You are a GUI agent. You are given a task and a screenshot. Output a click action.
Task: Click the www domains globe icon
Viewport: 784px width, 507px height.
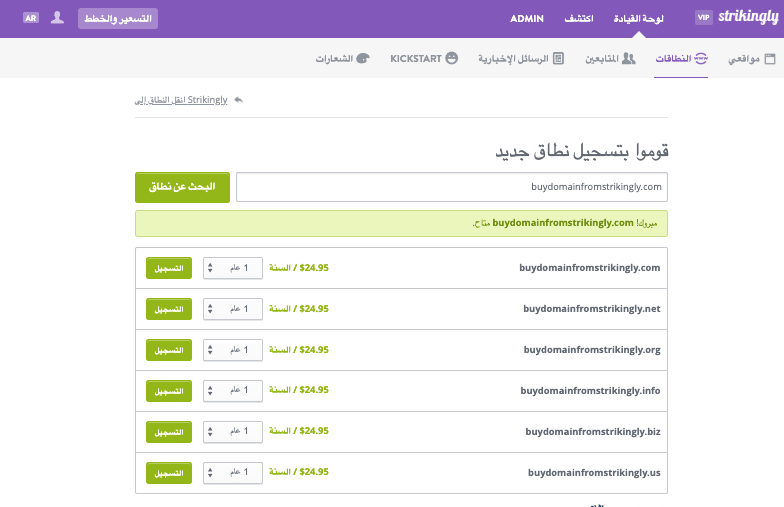(x=701, y=58)
